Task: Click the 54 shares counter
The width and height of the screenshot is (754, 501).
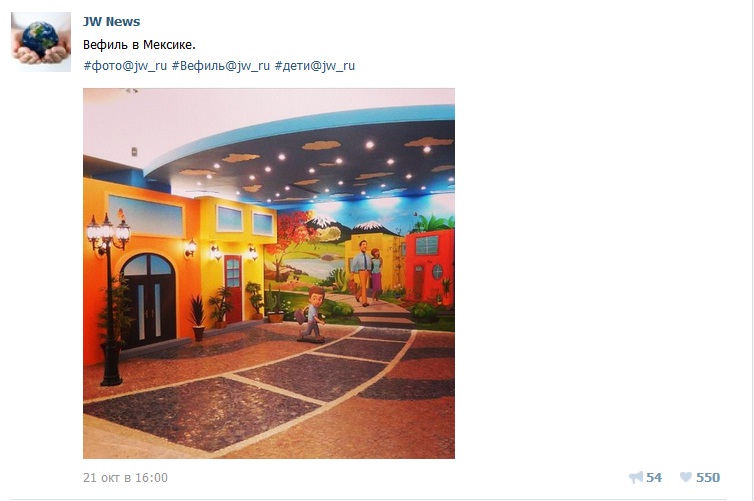Action: [654, 477]
